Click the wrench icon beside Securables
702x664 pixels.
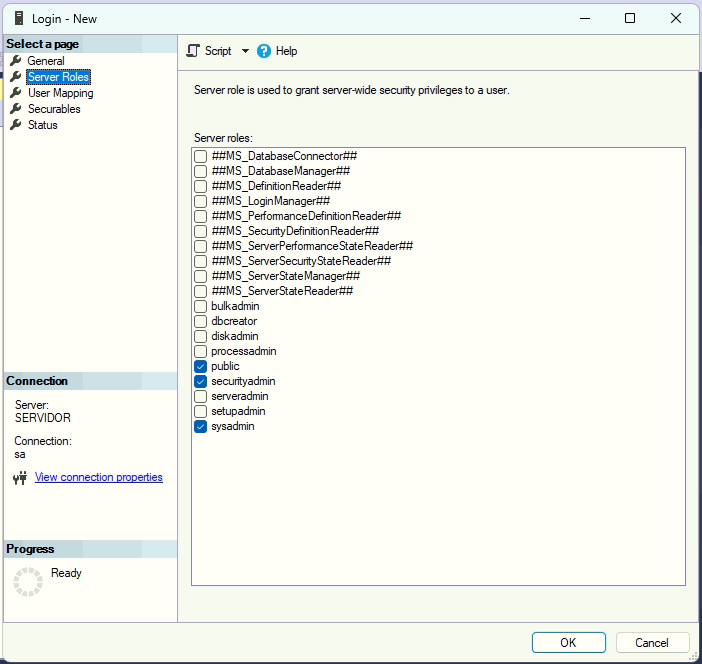16,109
